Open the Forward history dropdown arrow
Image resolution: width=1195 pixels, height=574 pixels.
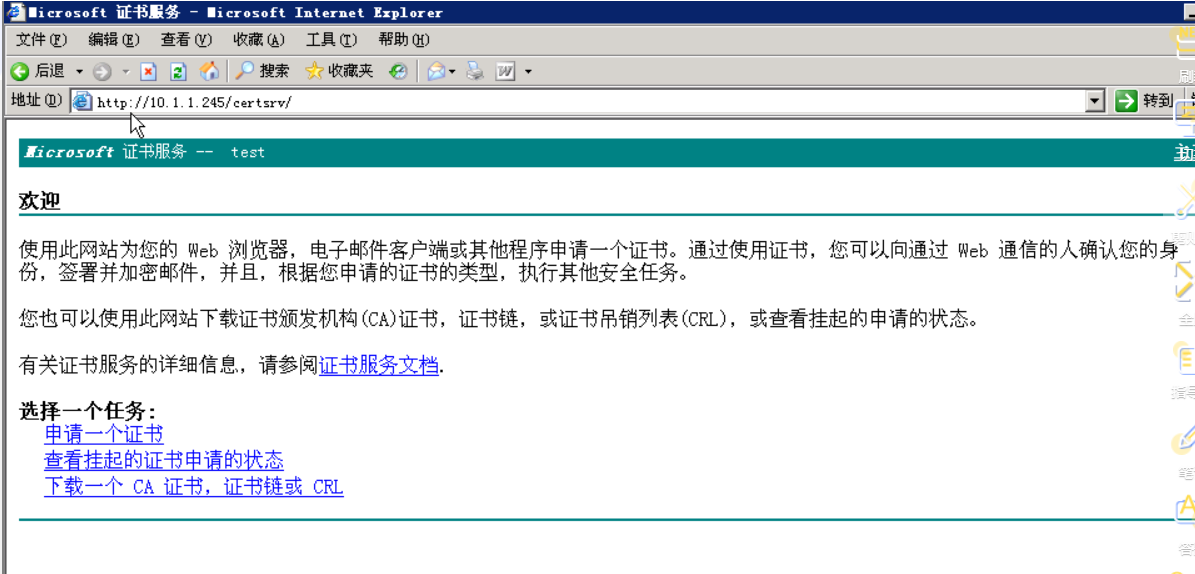pyautogui.click(x=127, y=72)
